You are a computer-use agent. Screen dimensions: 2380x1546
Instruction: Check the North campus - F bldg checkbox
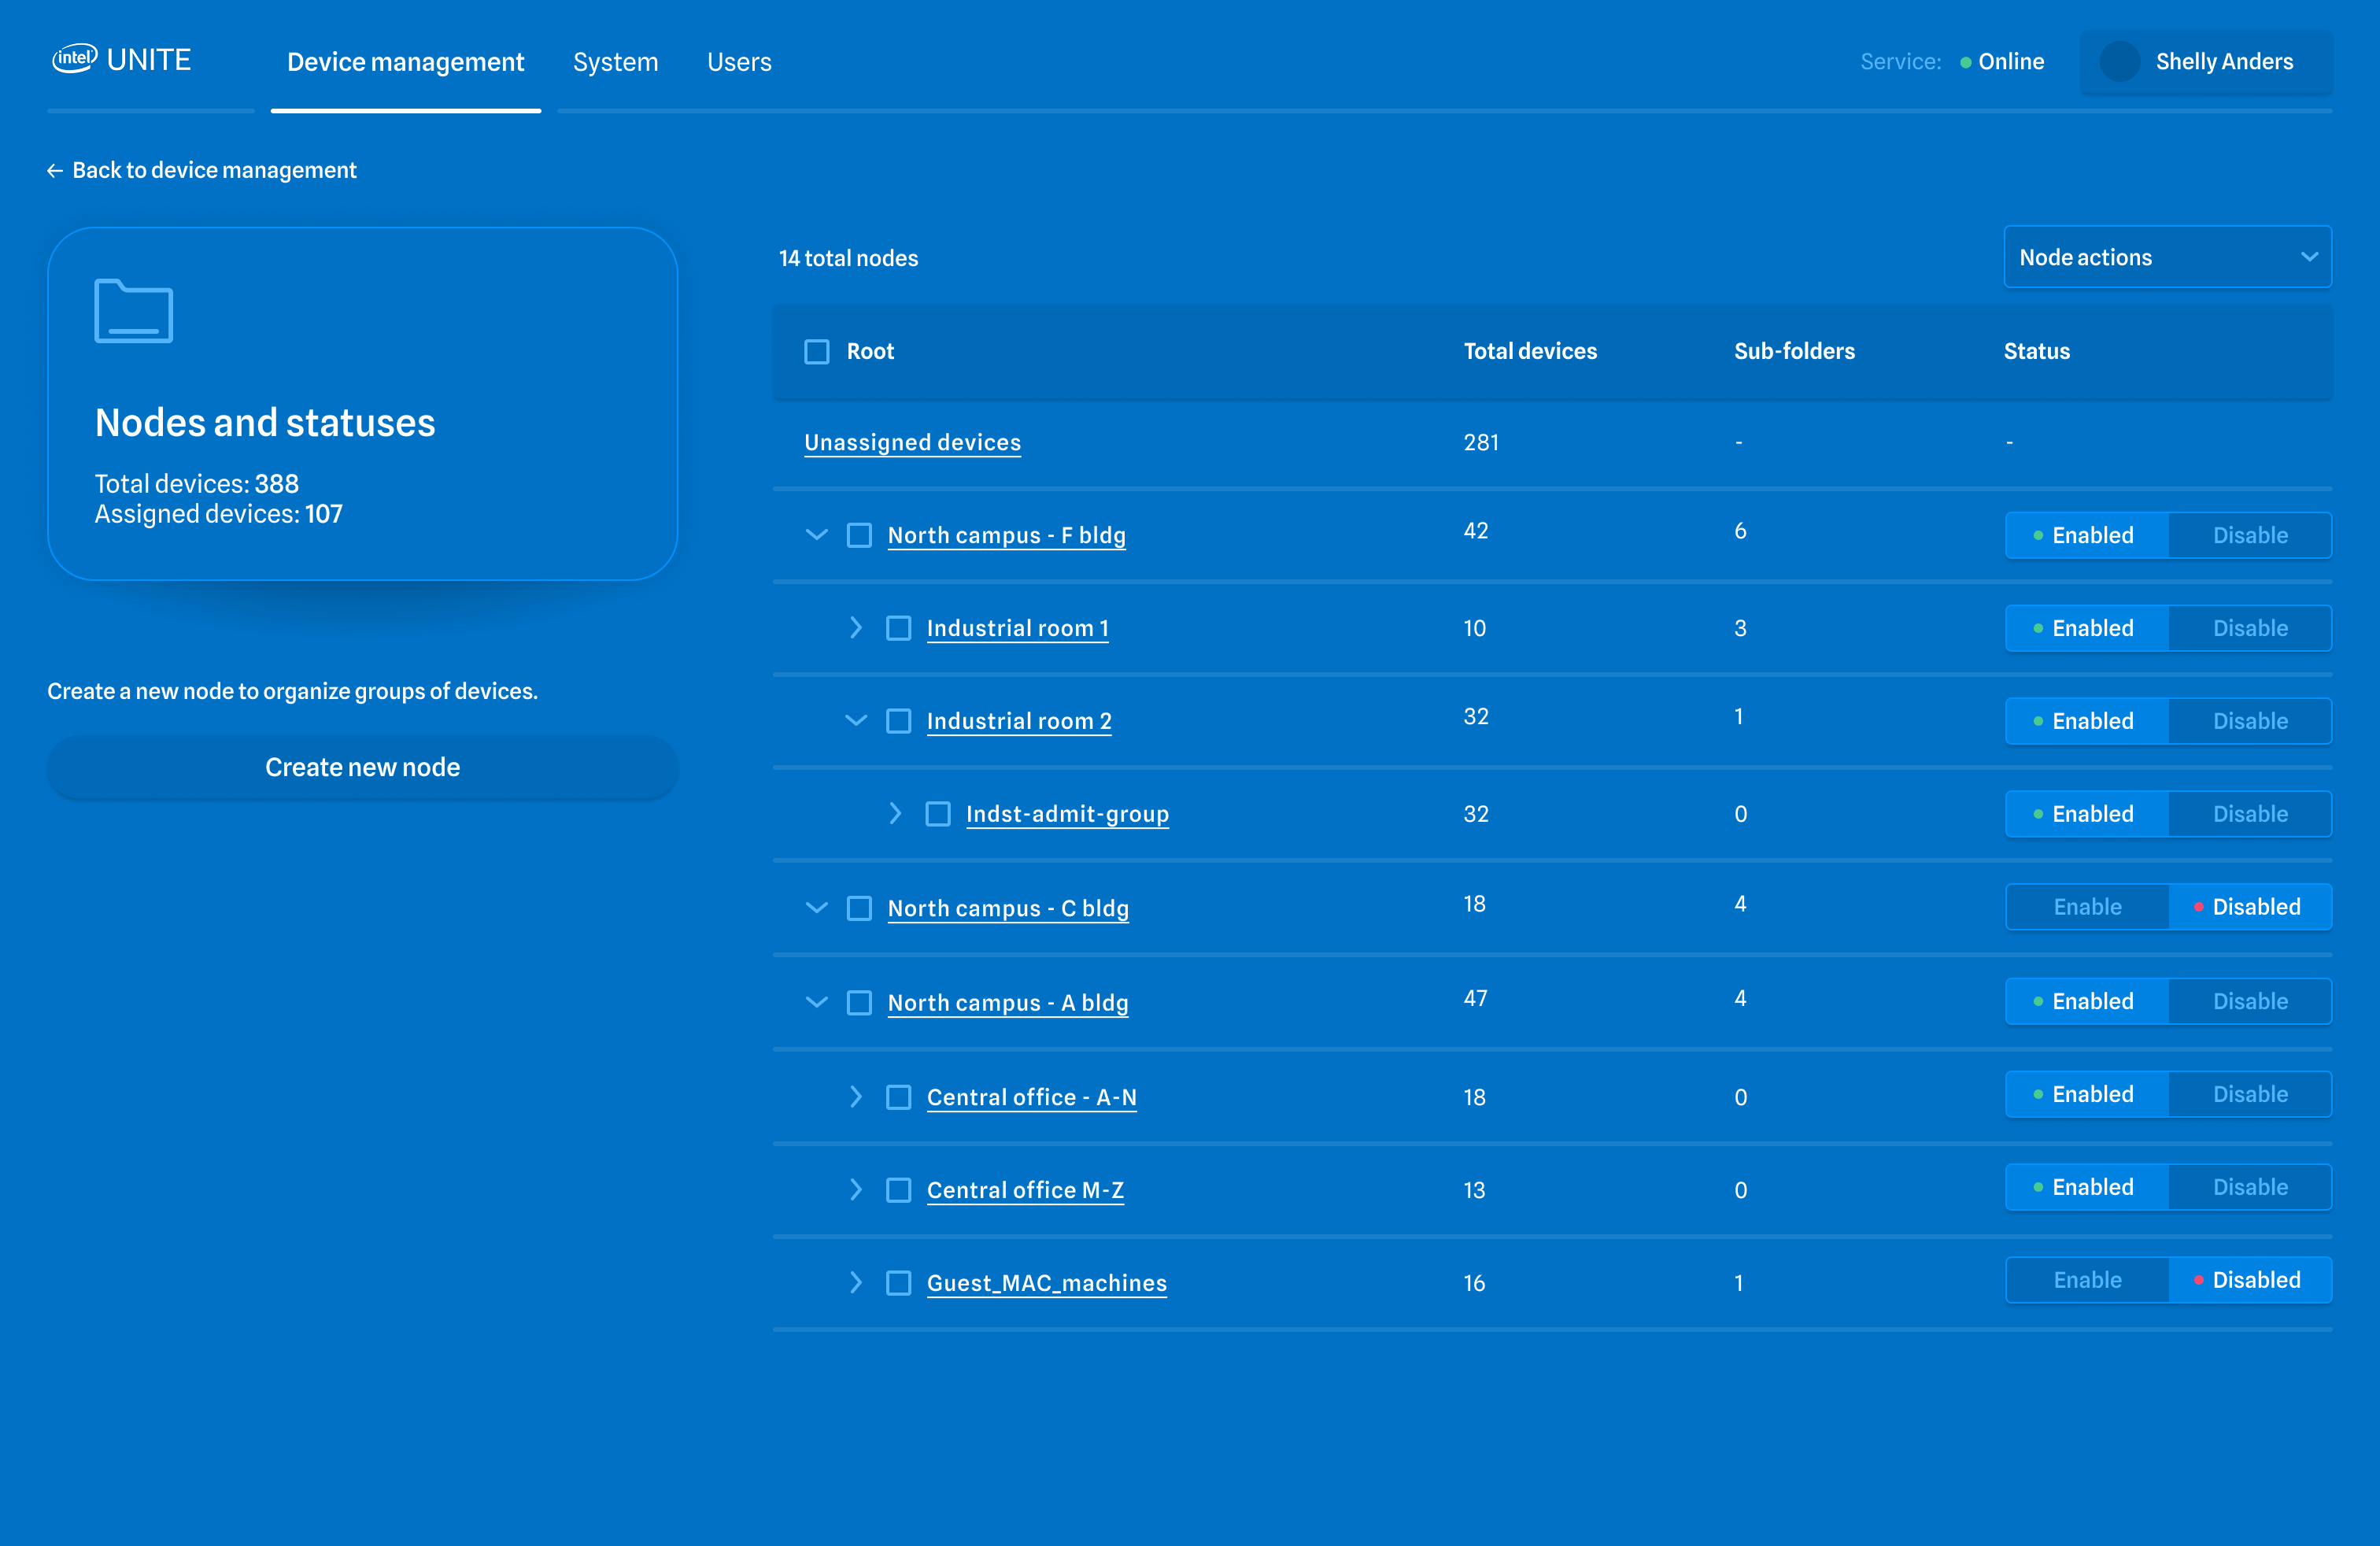(859, 535)
